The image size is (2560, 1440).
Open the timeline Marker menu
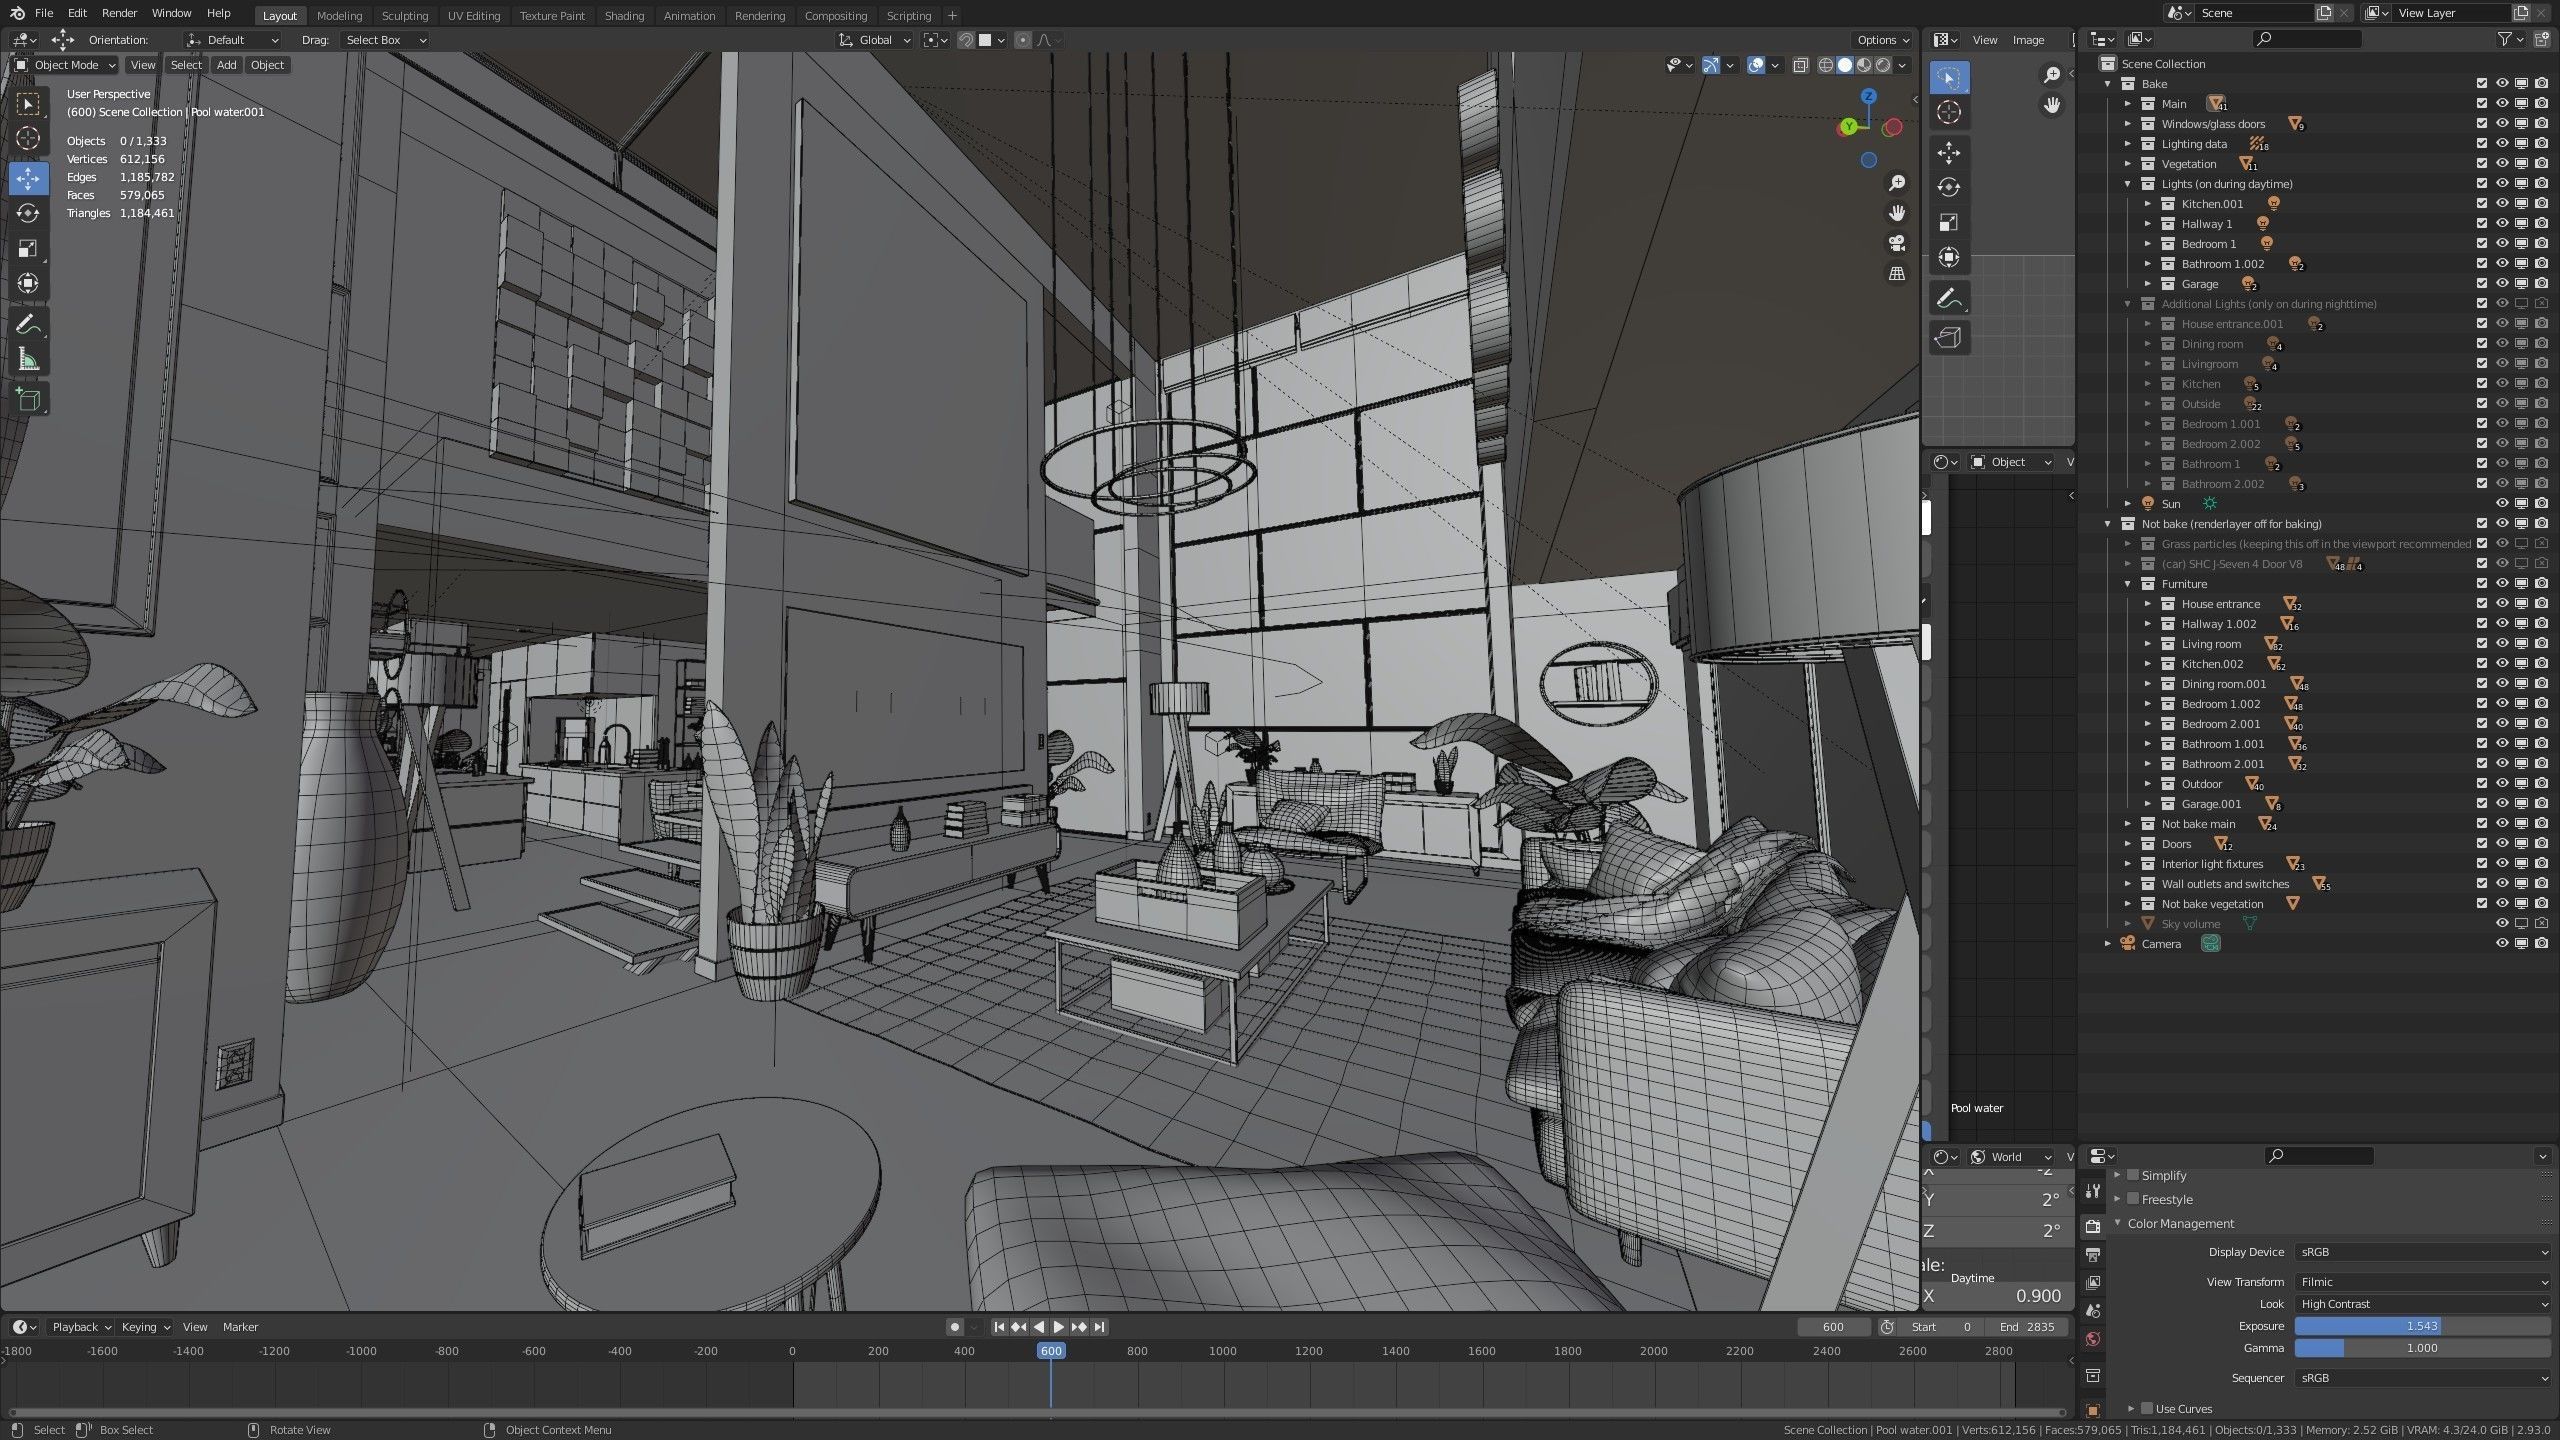pyautogui.click(x=240, y=1327)
